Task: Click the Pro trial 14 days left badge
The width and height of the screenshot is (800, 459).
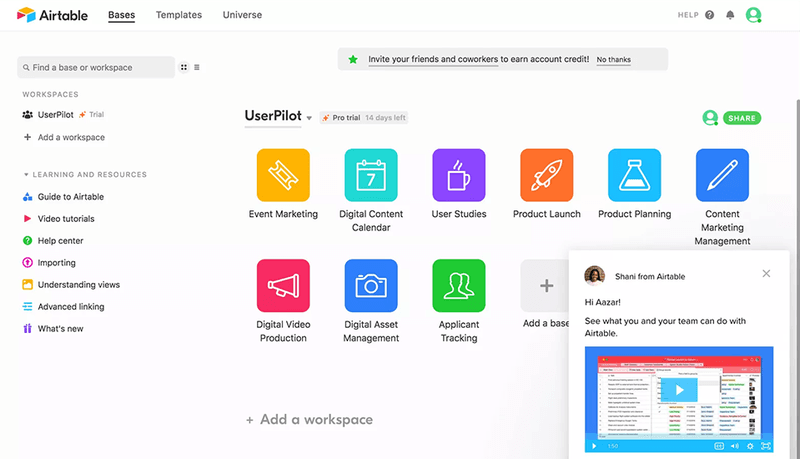Action: click(364, 118)
